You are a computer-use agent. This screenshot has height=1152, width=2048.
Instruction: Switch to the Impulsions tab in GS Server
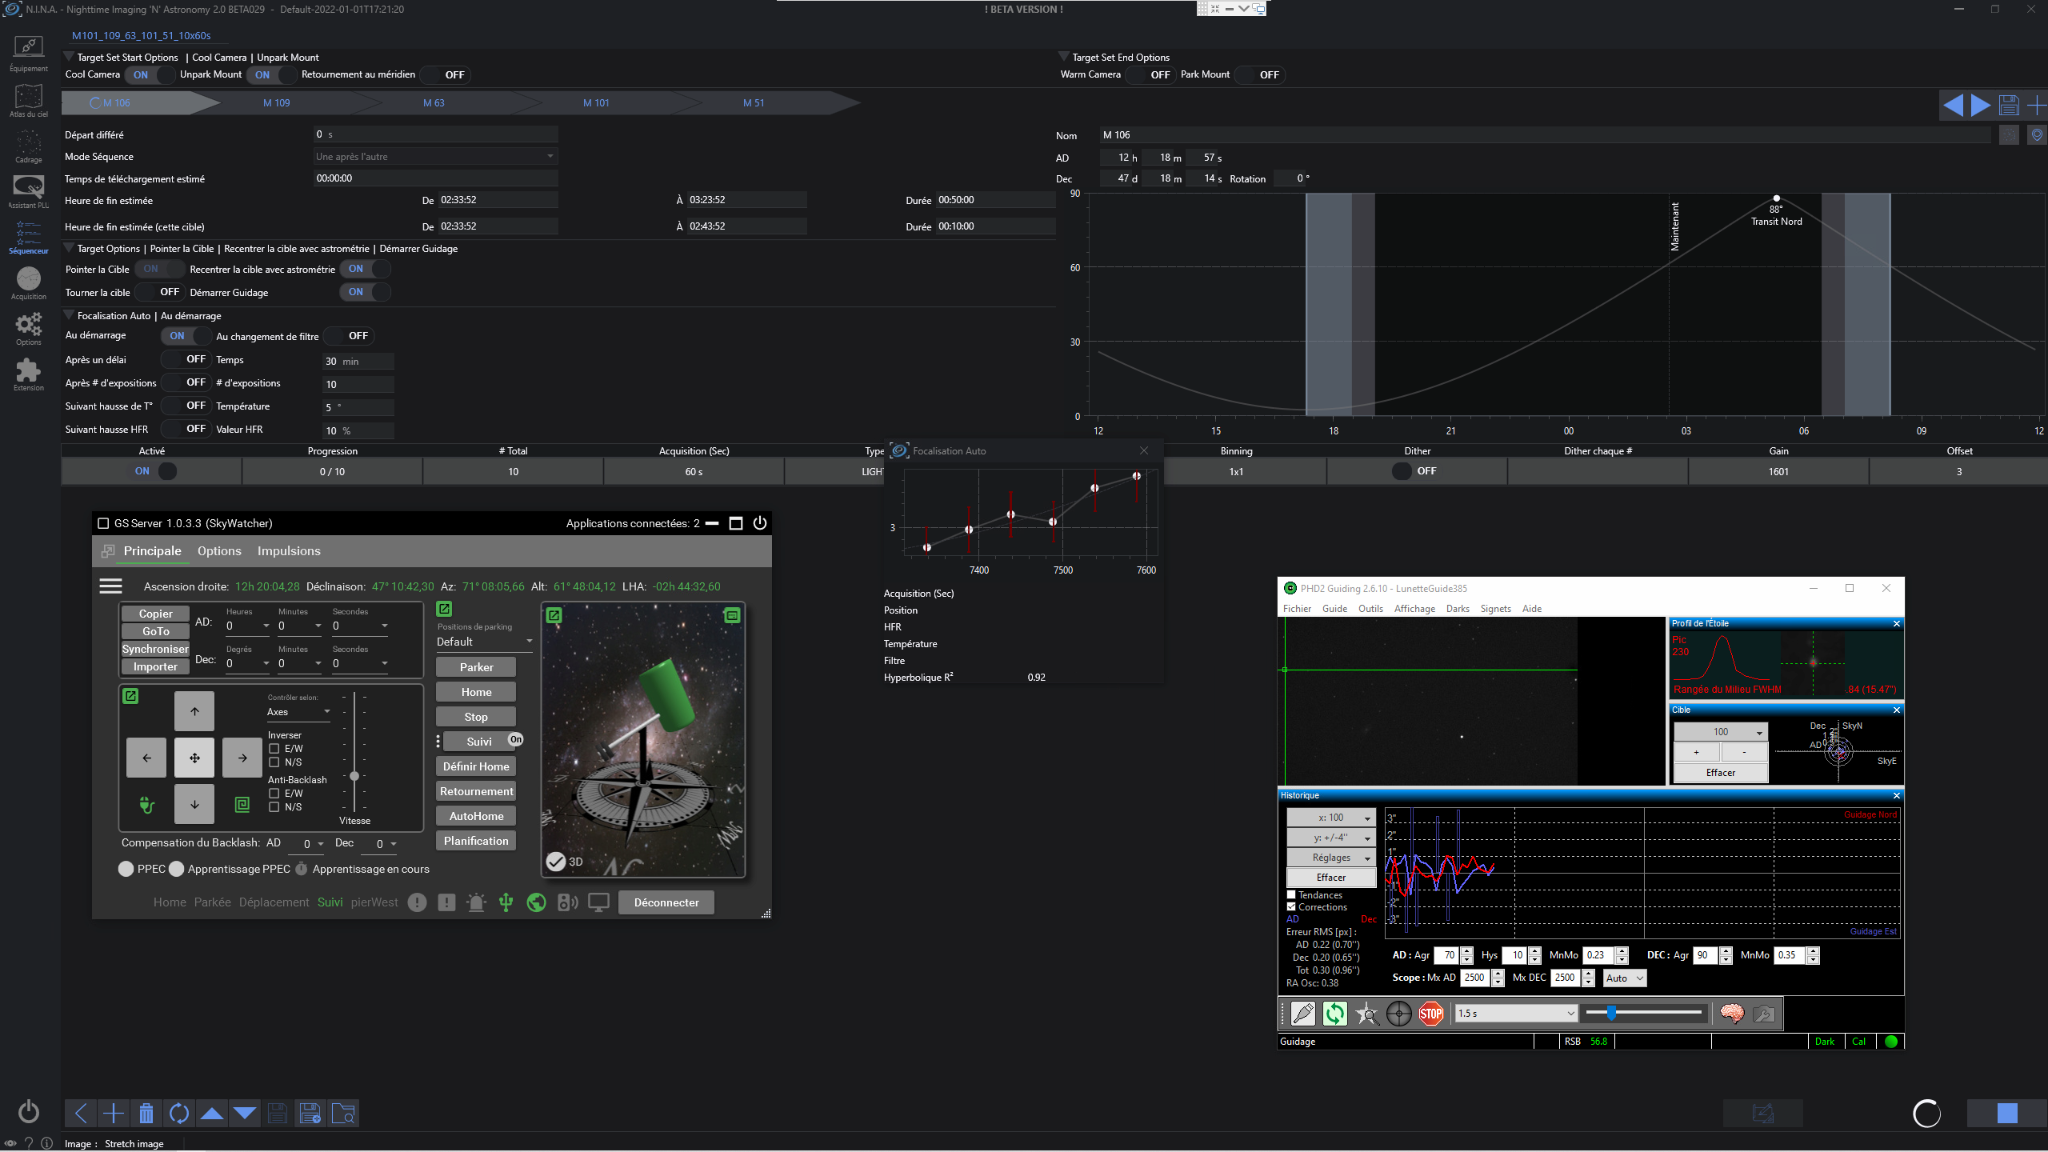coord(289,551)
